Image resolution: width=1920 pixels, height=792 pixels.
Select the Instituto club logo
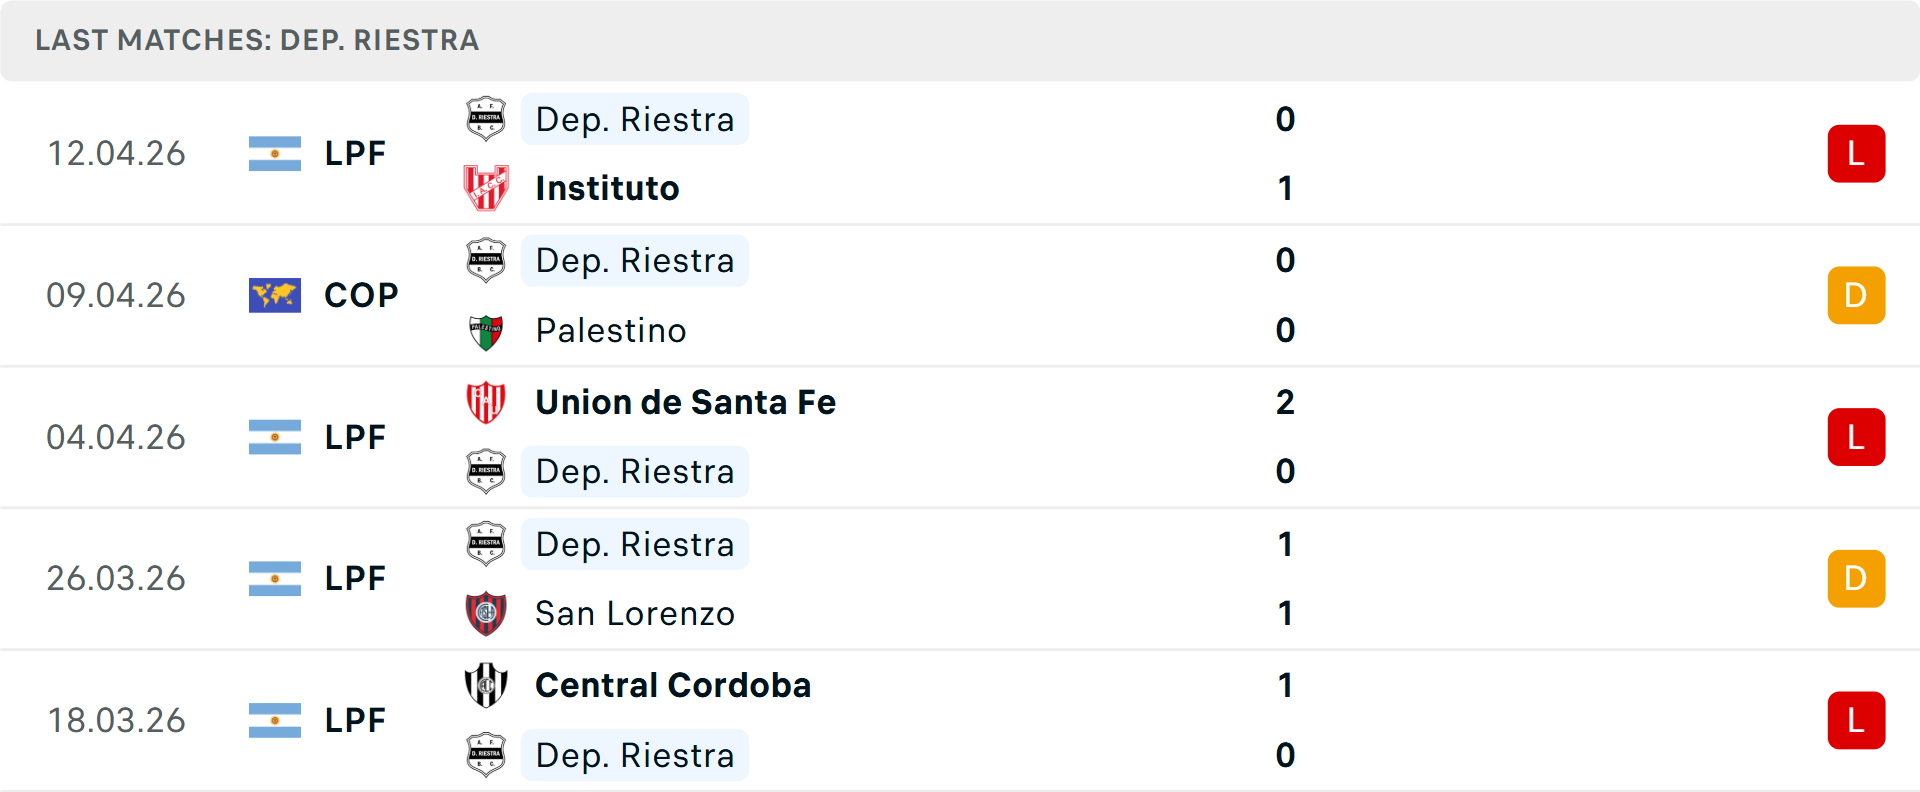pos(486,188)
